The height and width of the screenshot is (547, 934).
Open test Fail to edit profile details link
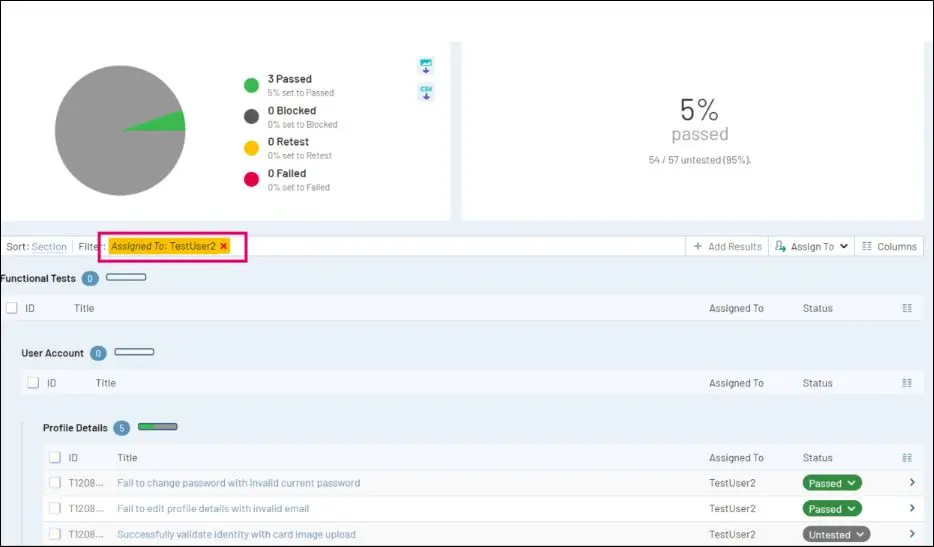tap(213, 508)
